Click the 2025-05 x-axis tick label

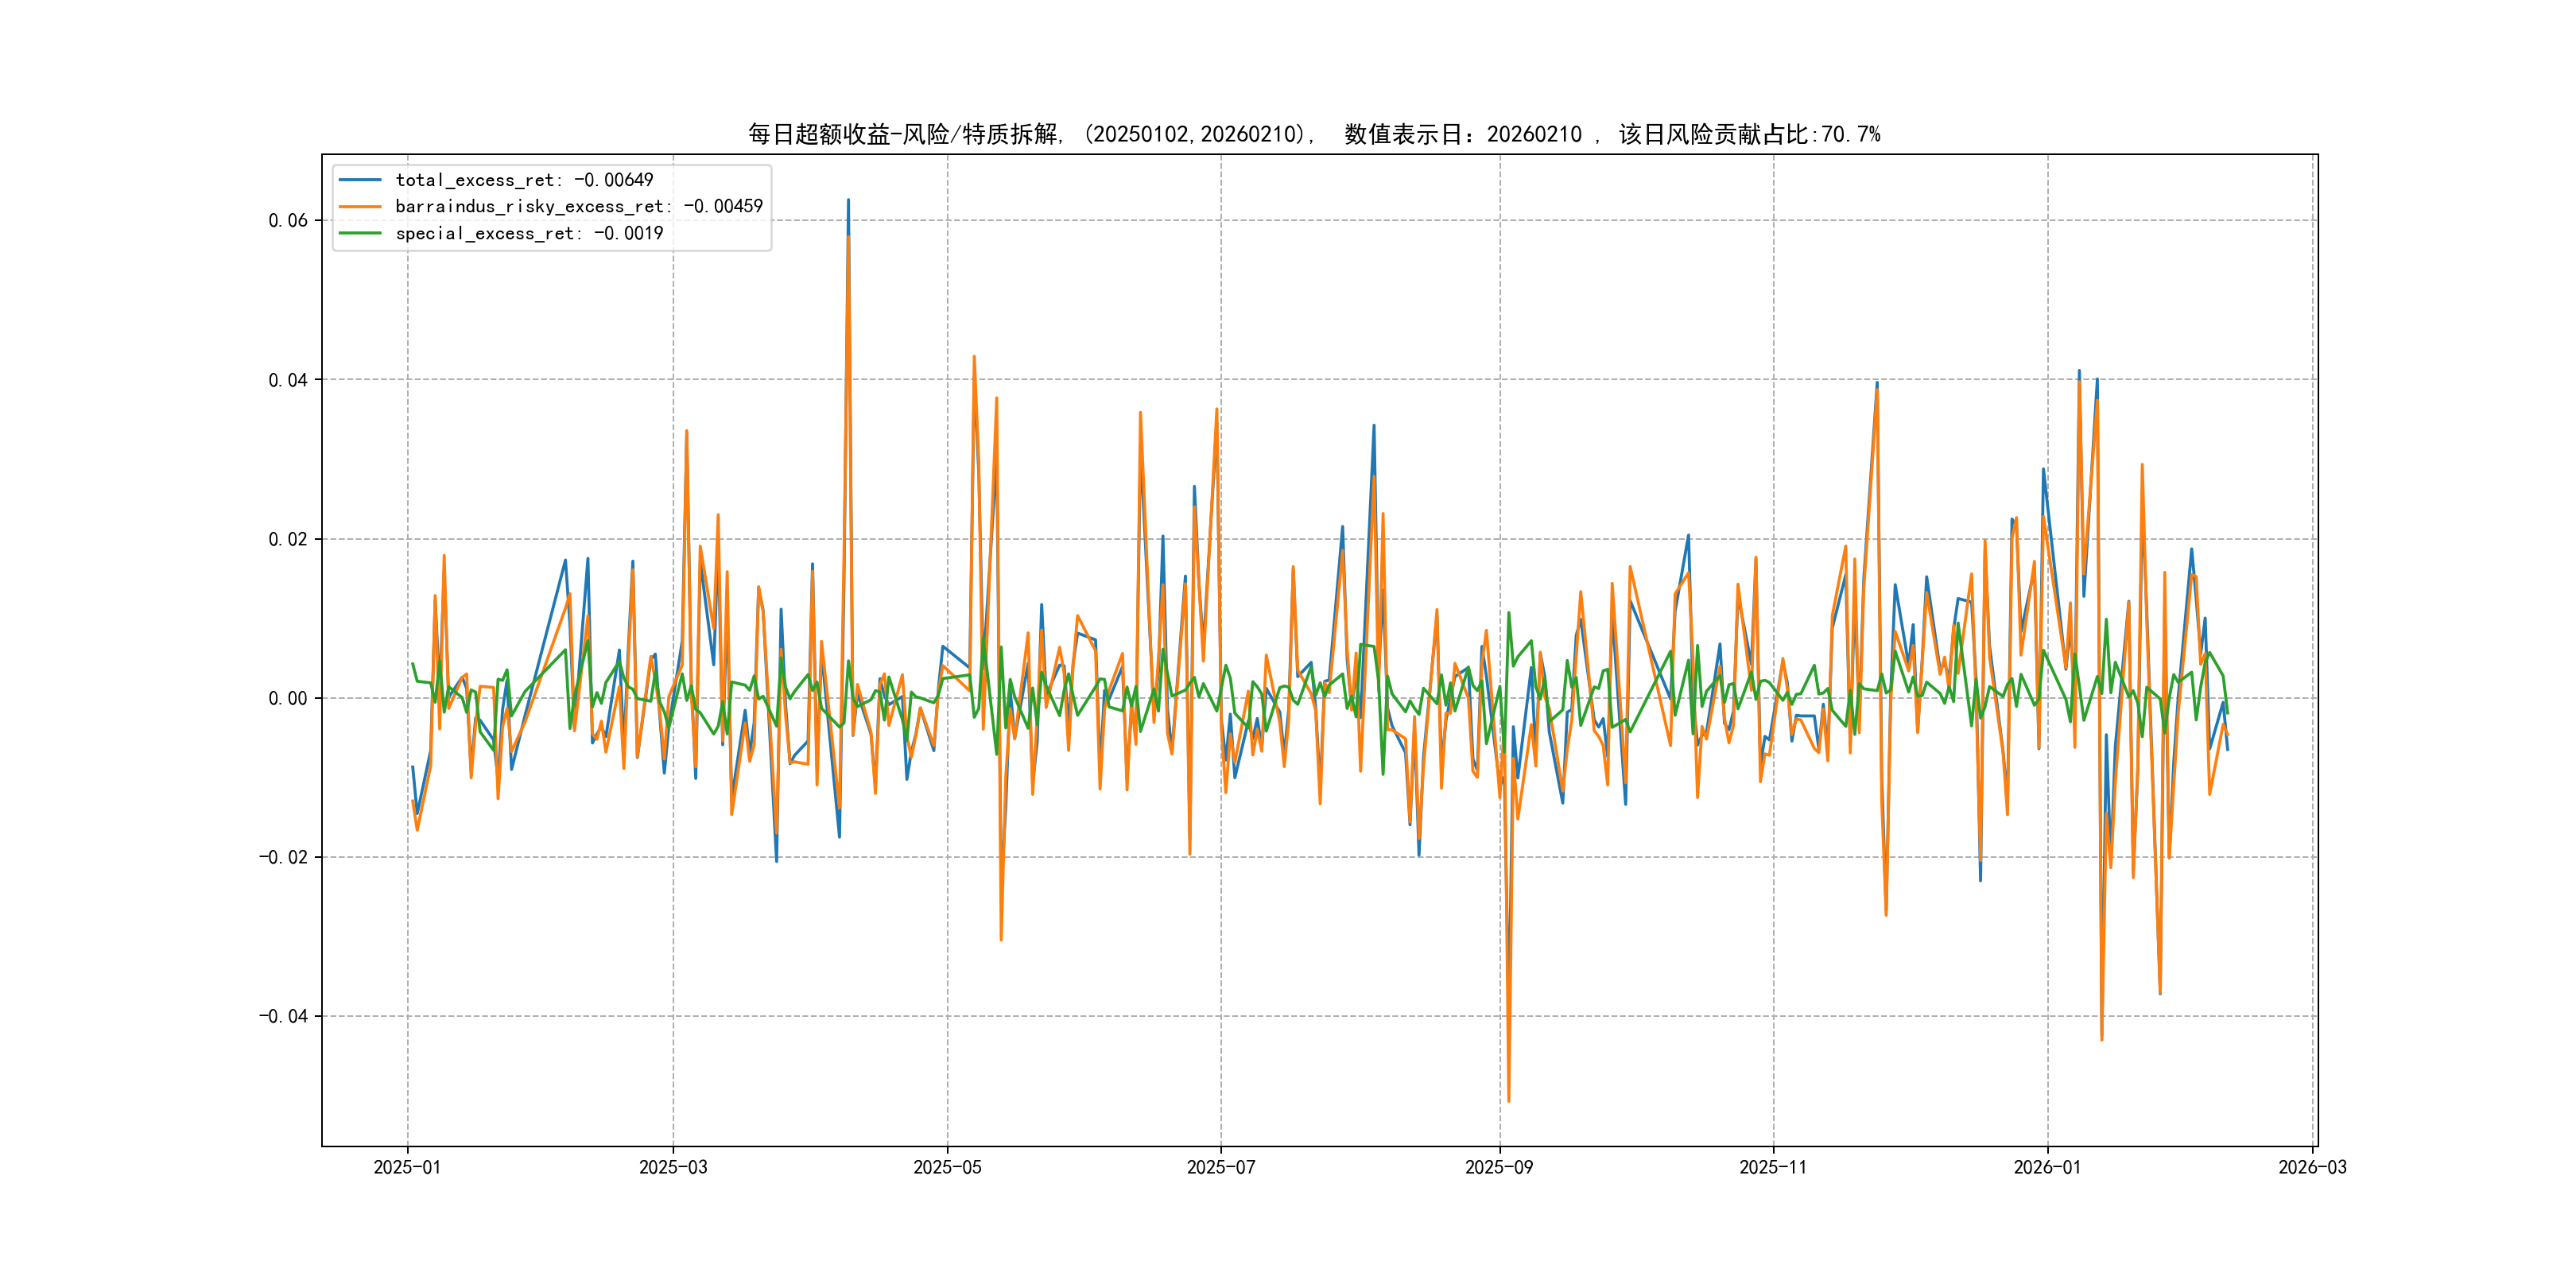947,1167
